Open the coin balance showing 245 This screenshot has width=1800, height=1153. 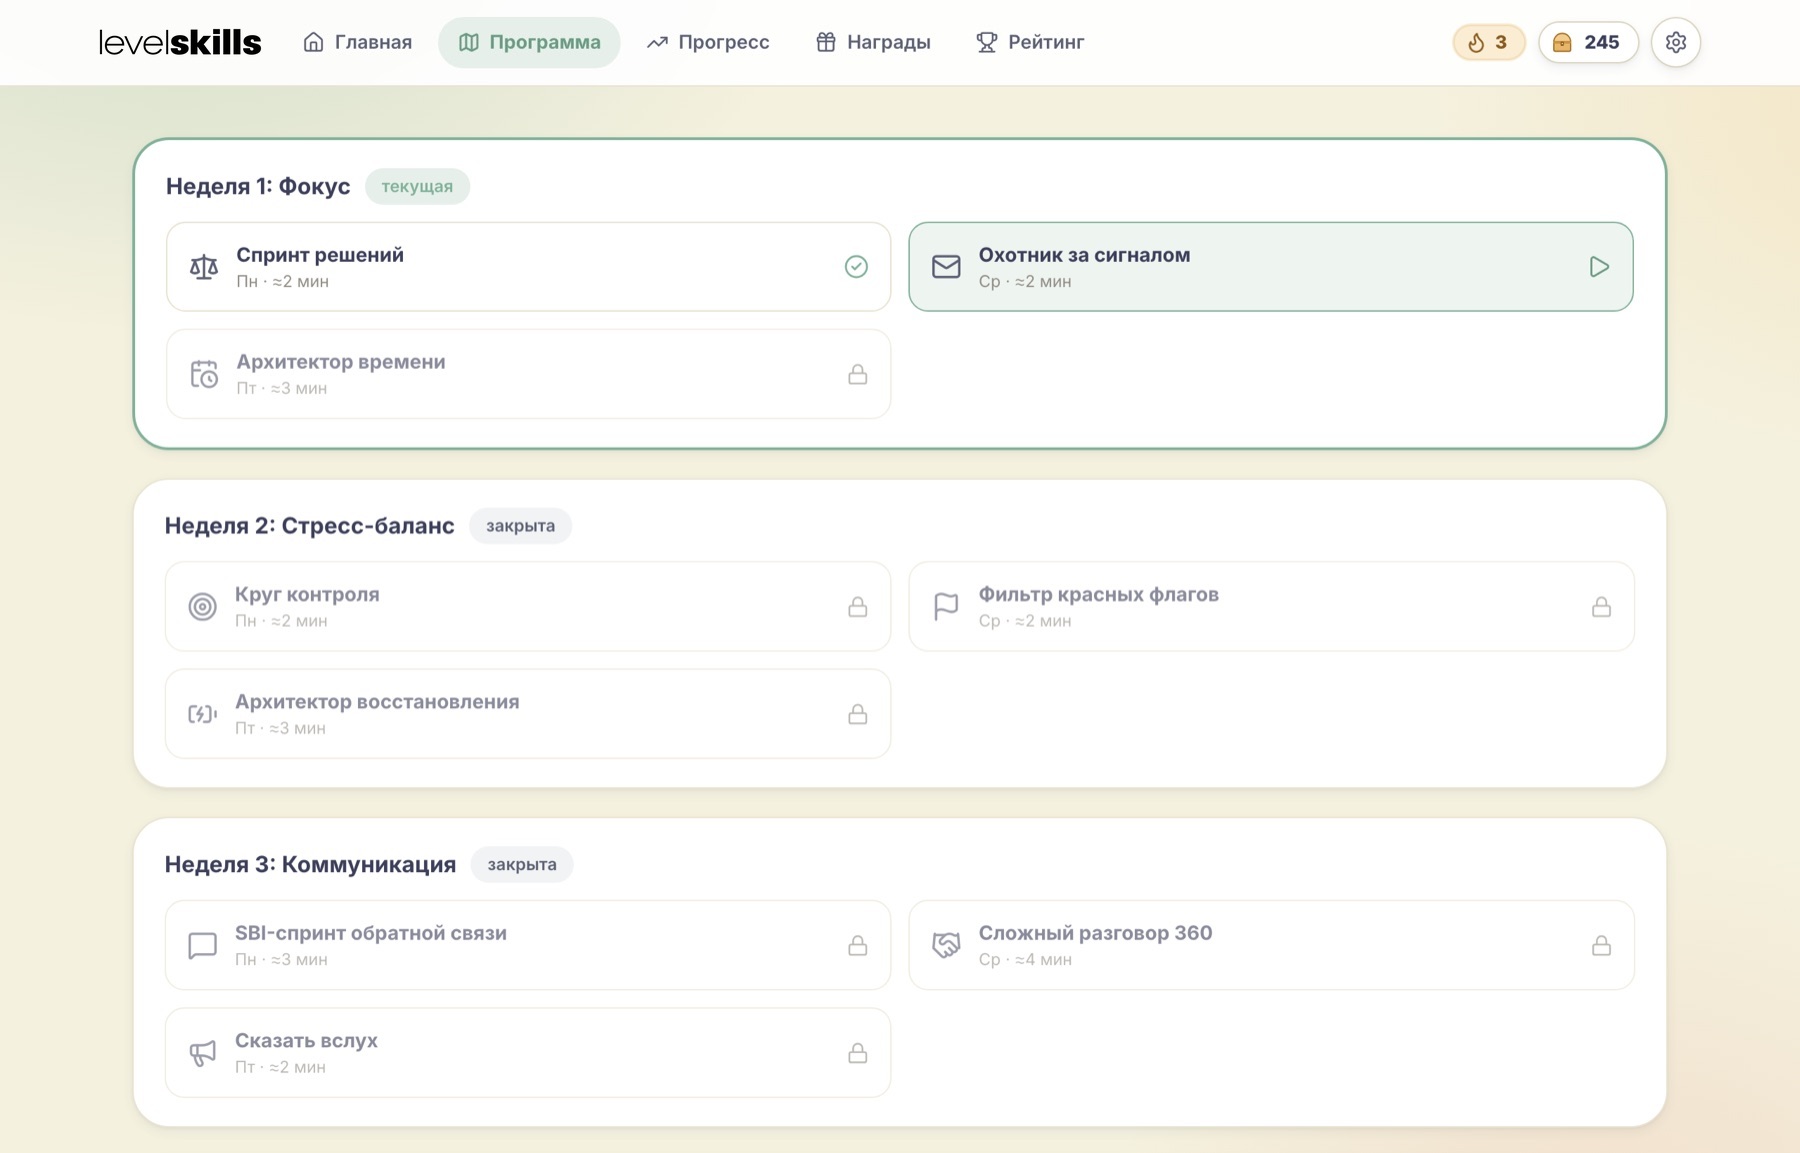[1588, 42]
